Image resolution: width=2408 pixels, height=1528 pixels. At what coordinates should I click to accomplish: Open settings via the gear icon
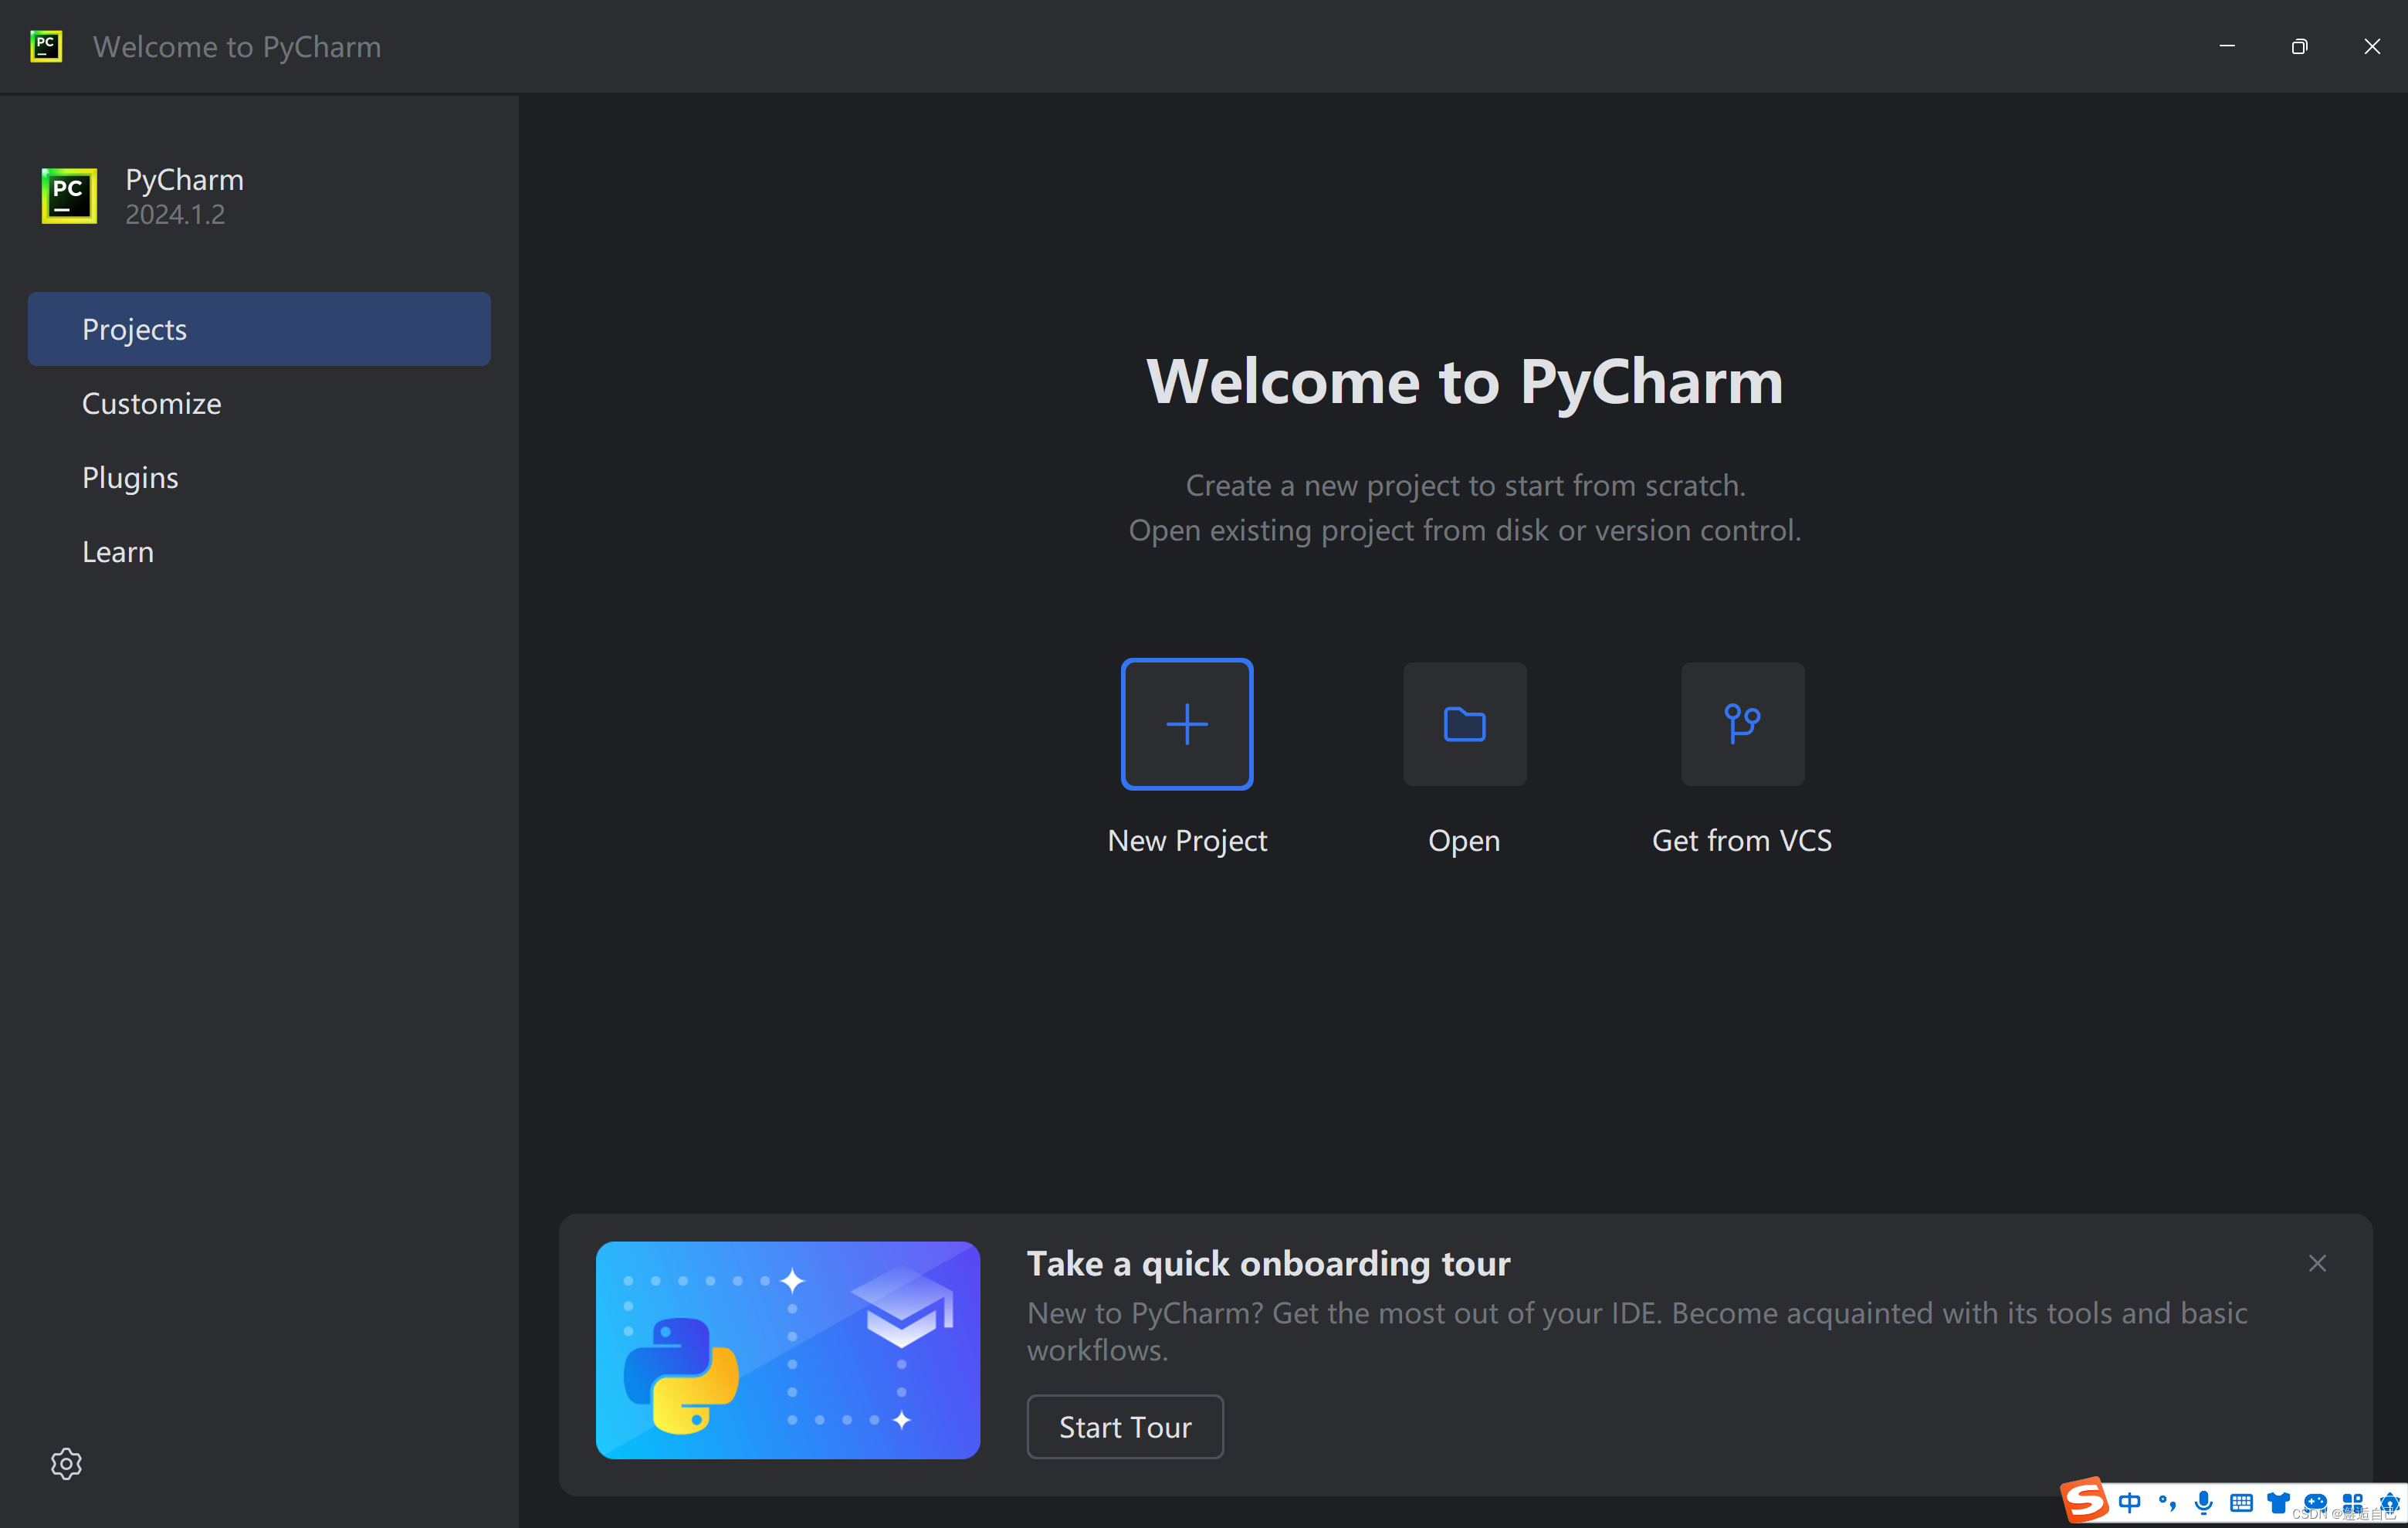(x=66, y=1463)
